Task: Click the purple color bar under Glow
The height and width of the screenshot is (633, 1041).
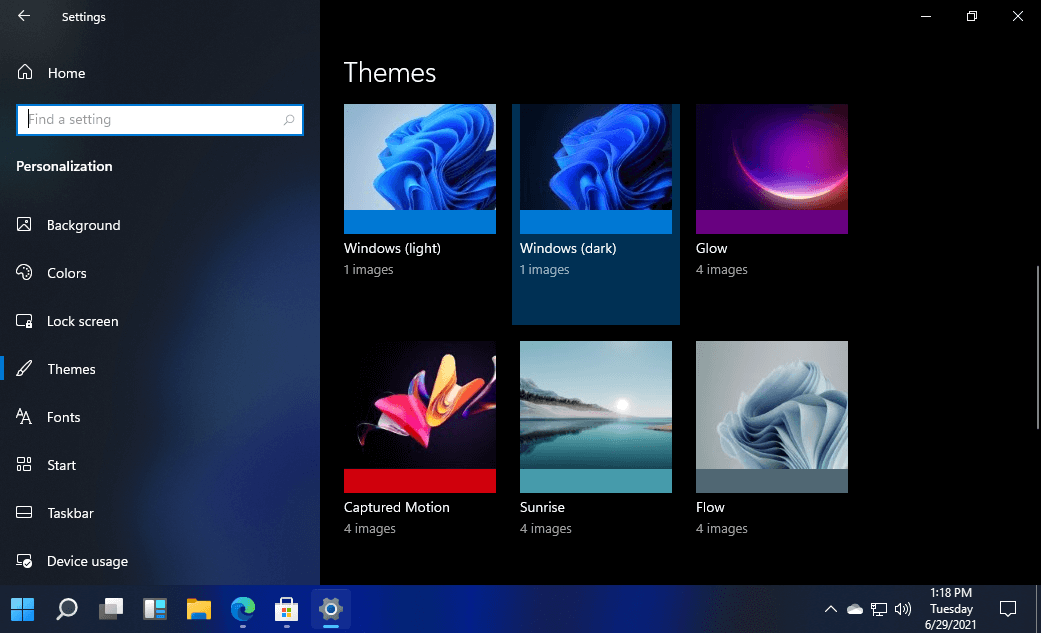Action: coord(771,222)
